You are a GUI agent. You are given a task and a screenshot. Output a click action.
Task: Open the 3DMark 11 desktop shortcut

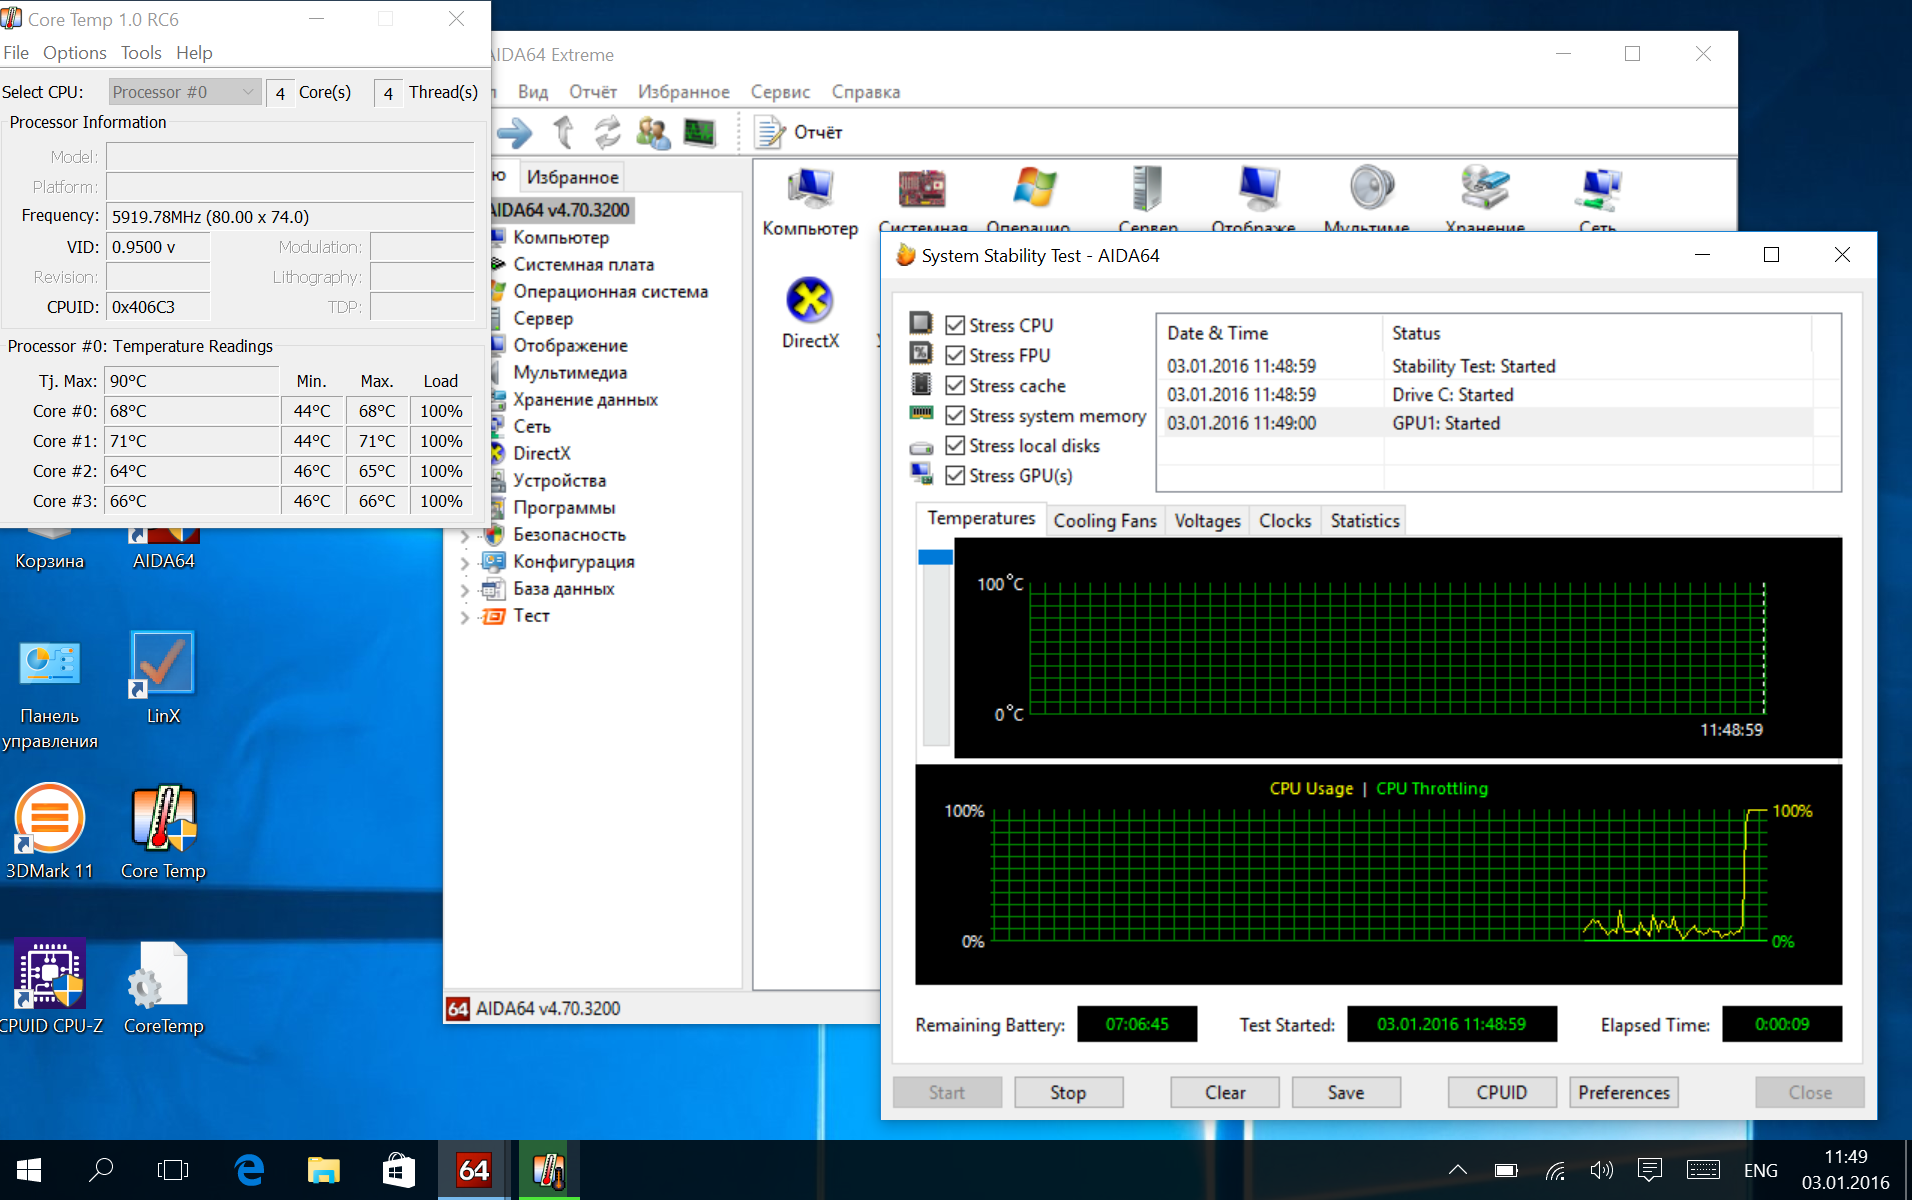point(50,832)
